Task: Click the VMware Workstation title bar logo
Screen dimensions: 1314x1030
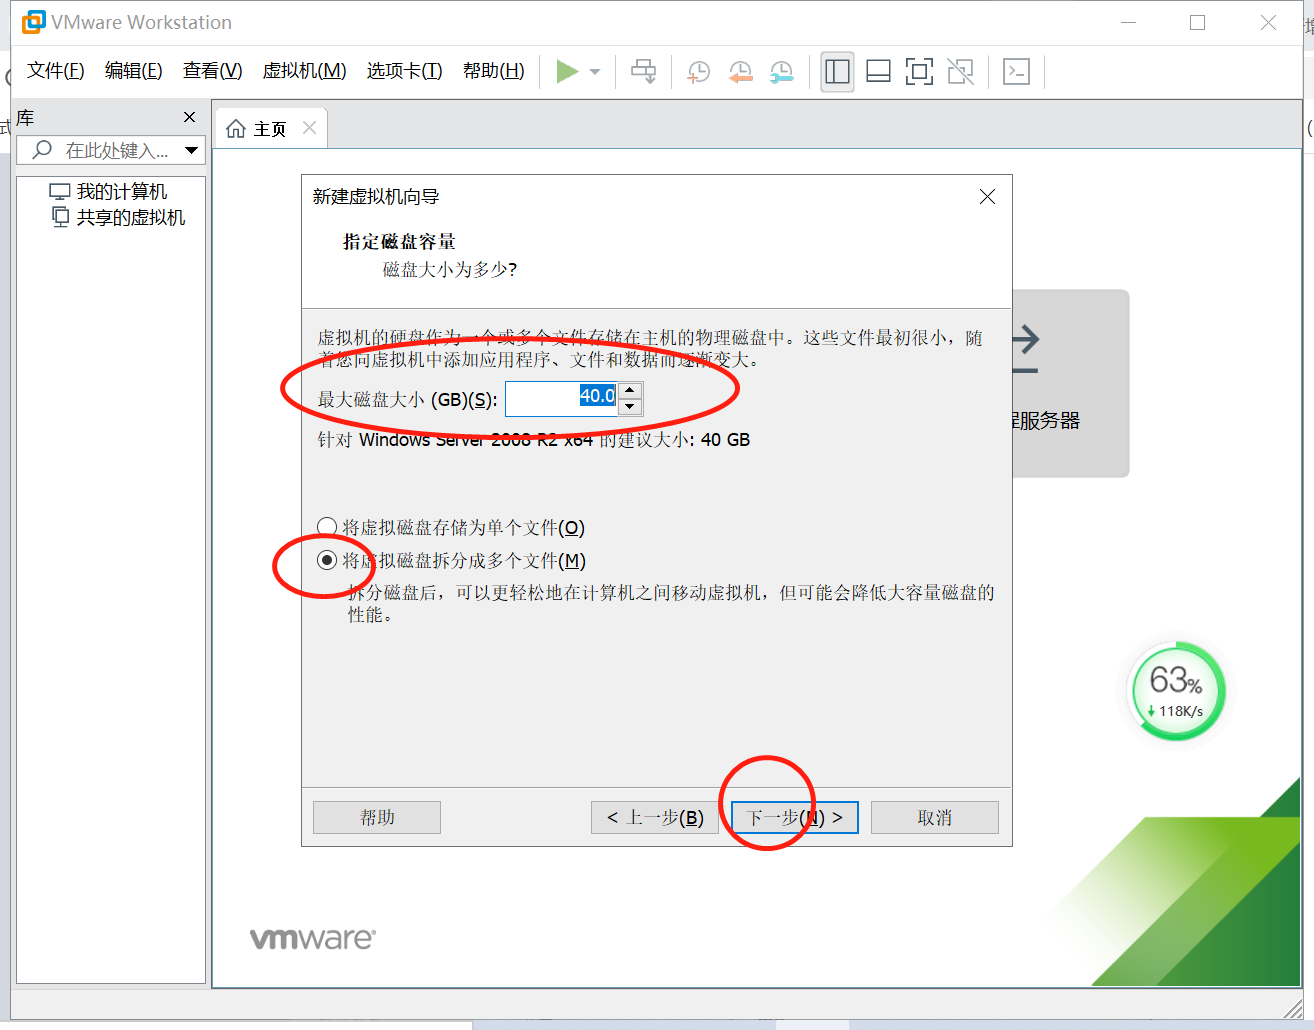Action: click(x=33, y=22)
